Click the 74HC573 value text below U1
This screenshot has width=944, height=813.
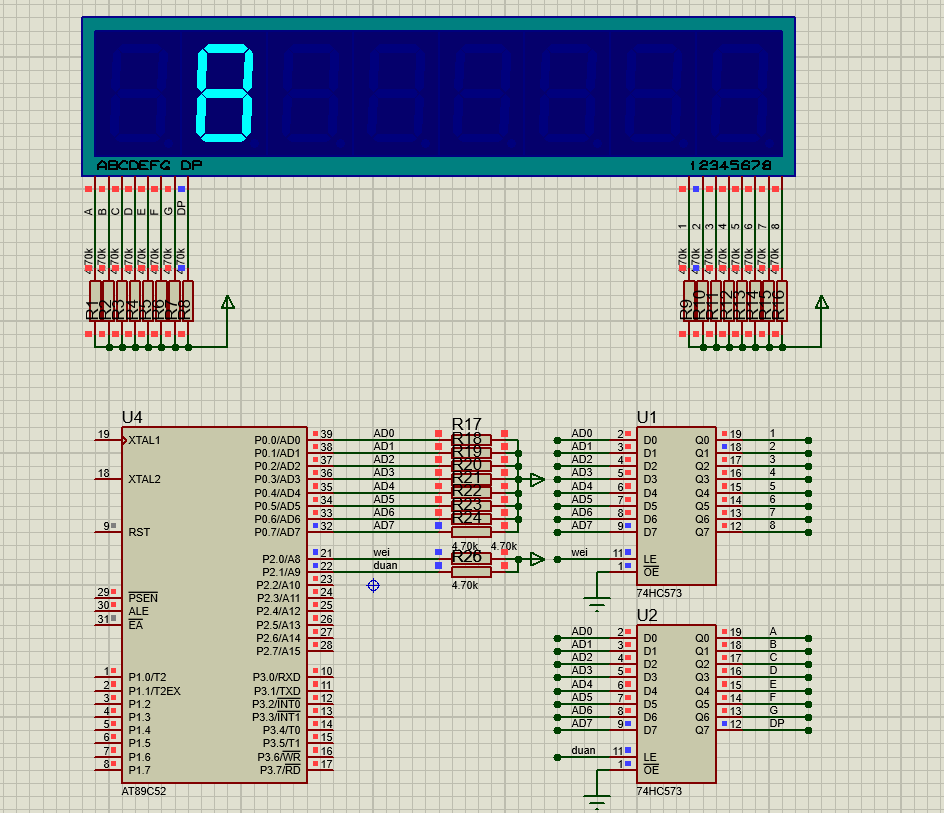[659, 593]
